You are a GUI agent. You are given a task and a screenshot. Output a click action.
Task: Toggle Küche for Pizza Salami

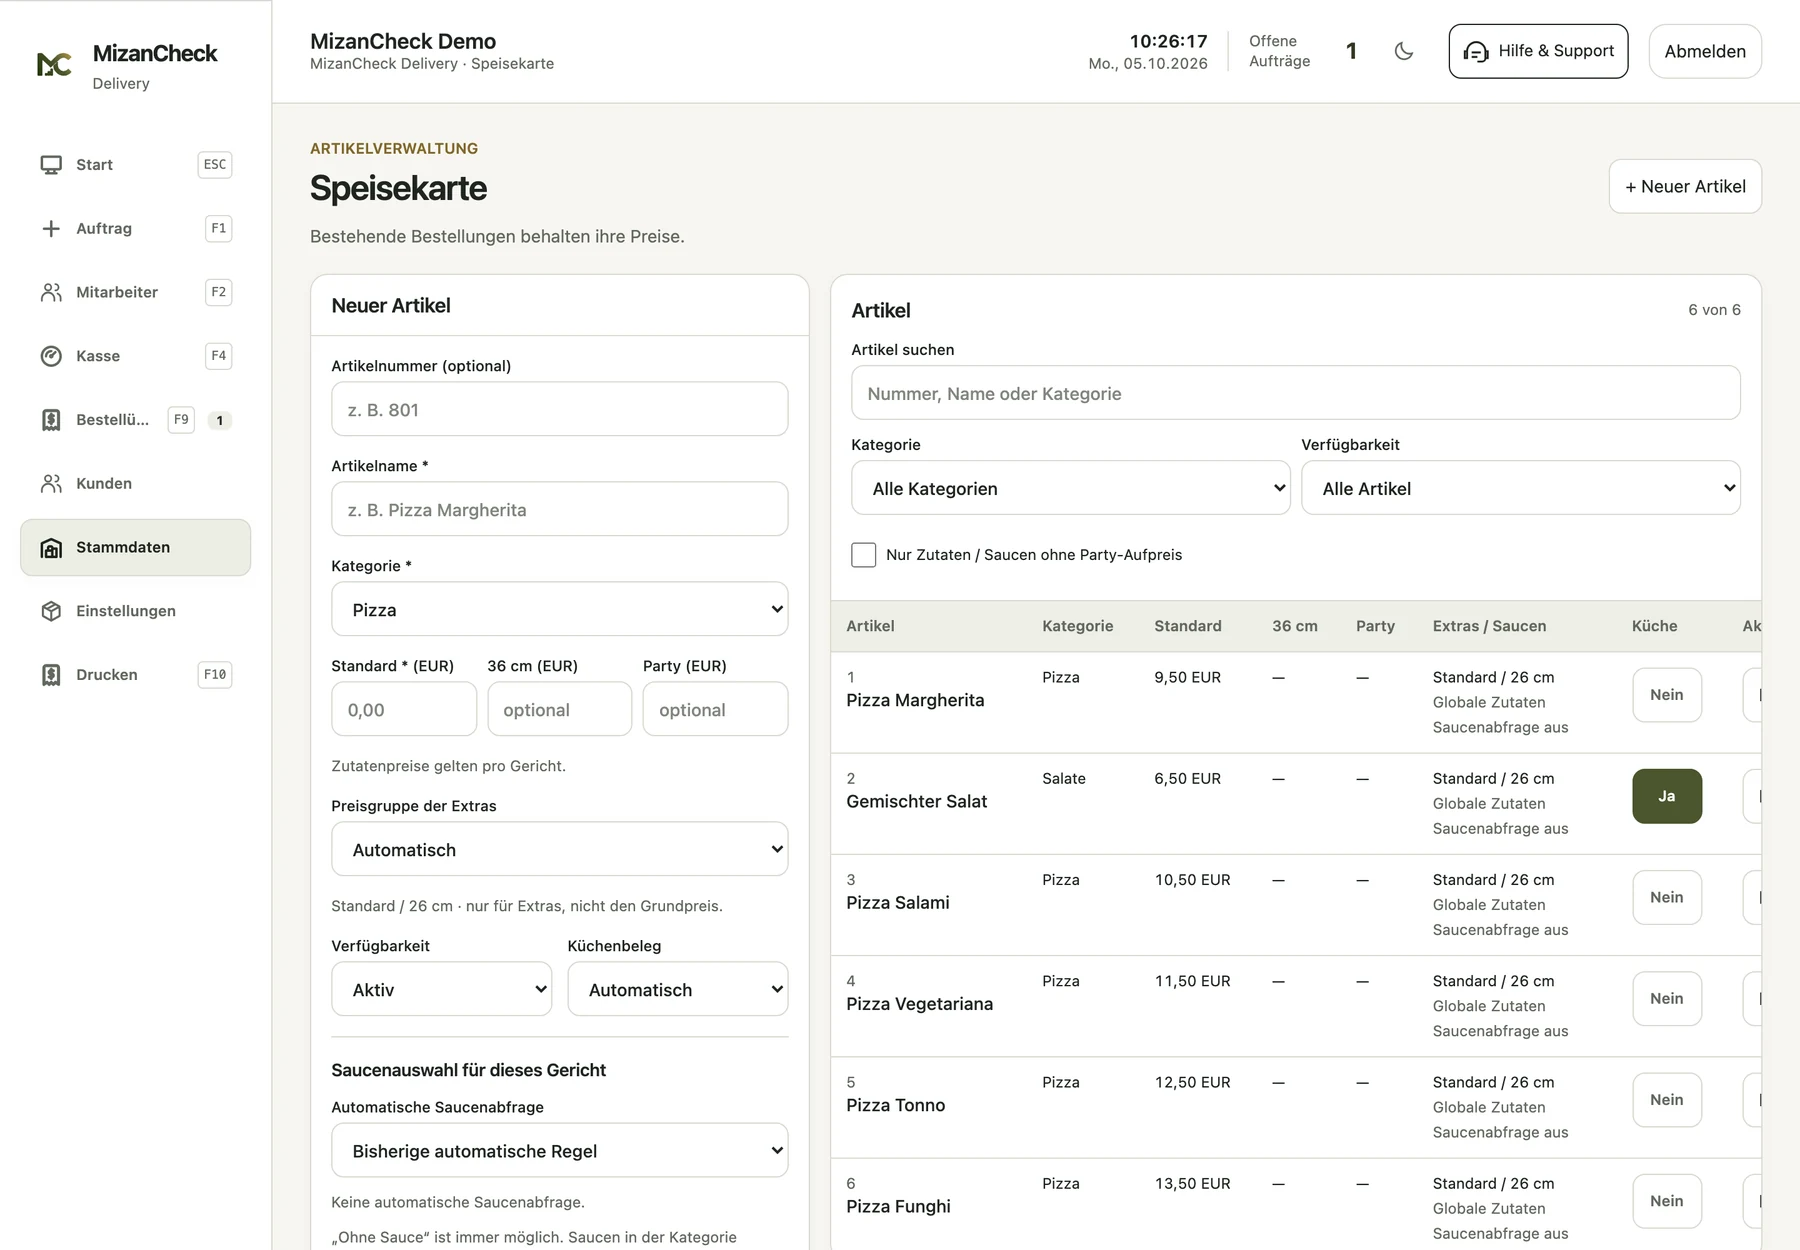tap(1667, 897)
